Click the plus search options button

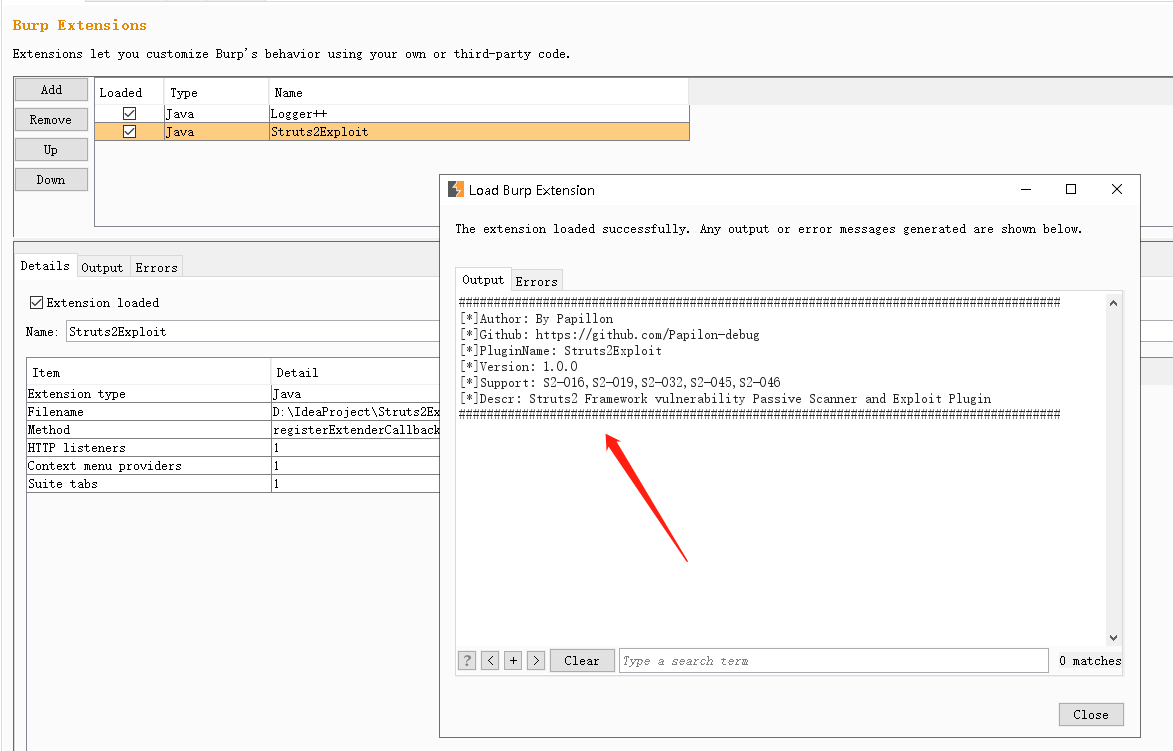pyautogui.click(x=513, y=660)
